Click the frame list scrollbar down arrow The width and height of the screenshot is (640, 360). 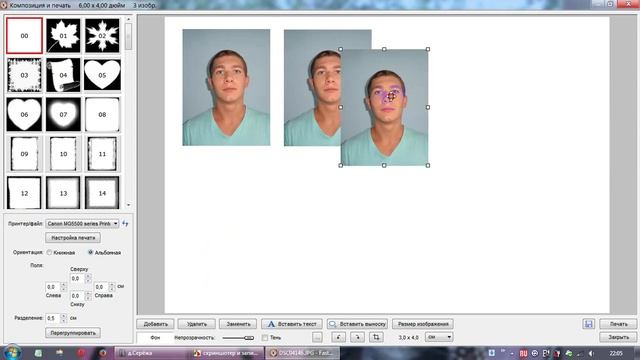click(129, 205)
